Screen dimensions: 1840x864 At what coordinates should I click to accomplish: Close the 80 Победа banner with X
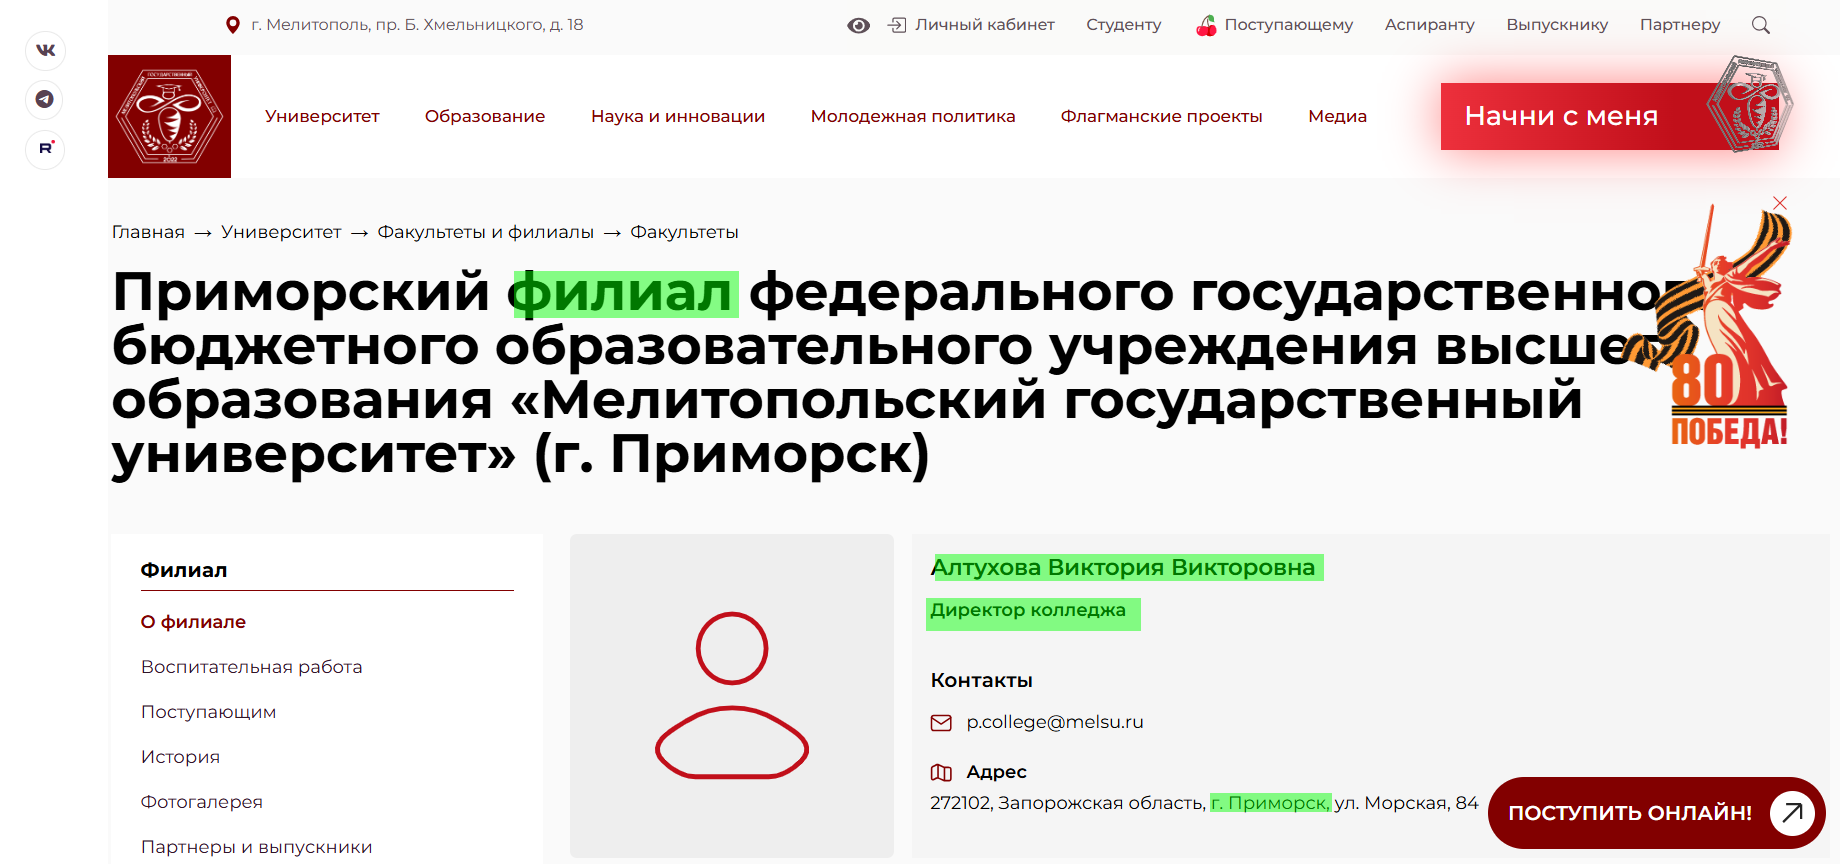[x=1780, y=203]
